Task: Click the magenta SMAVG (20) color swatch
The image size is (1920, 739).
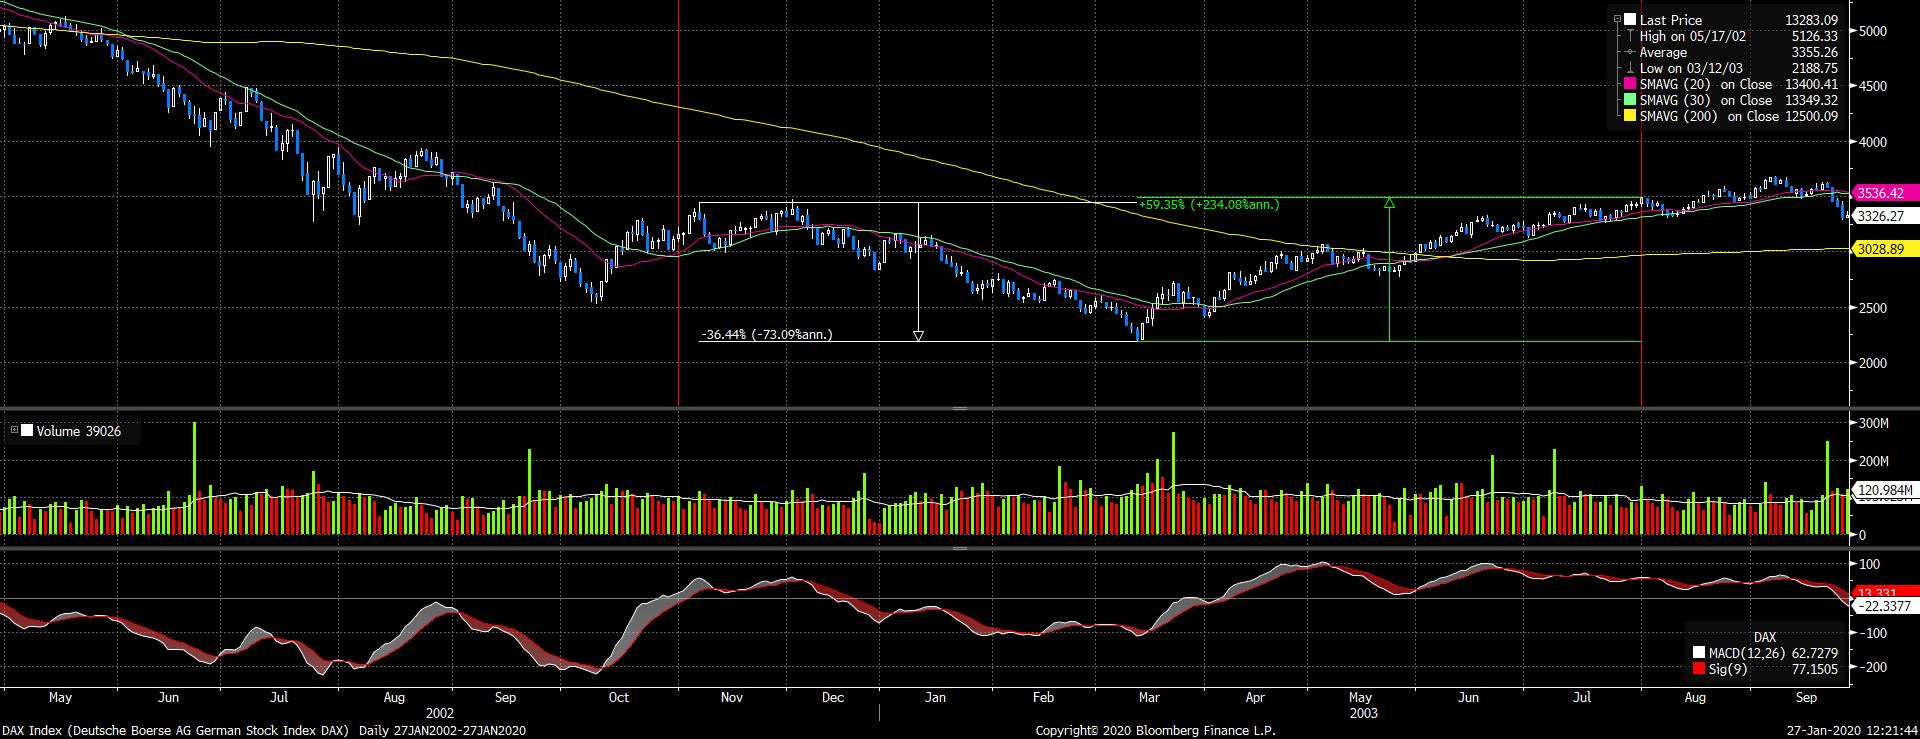Action: point(1630,84)
